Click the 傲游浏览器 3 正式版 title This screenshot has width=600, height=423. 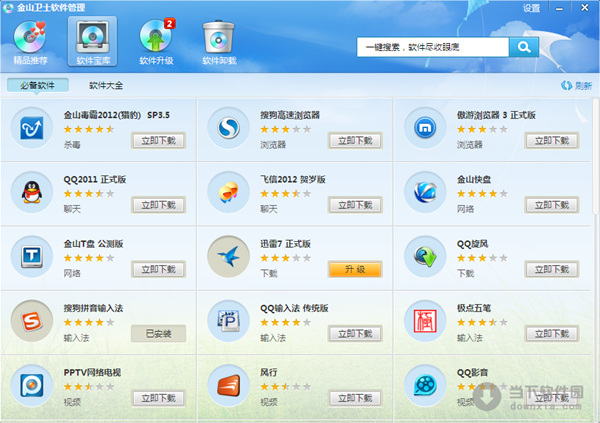pyautogui.click(x=496, y=115)
